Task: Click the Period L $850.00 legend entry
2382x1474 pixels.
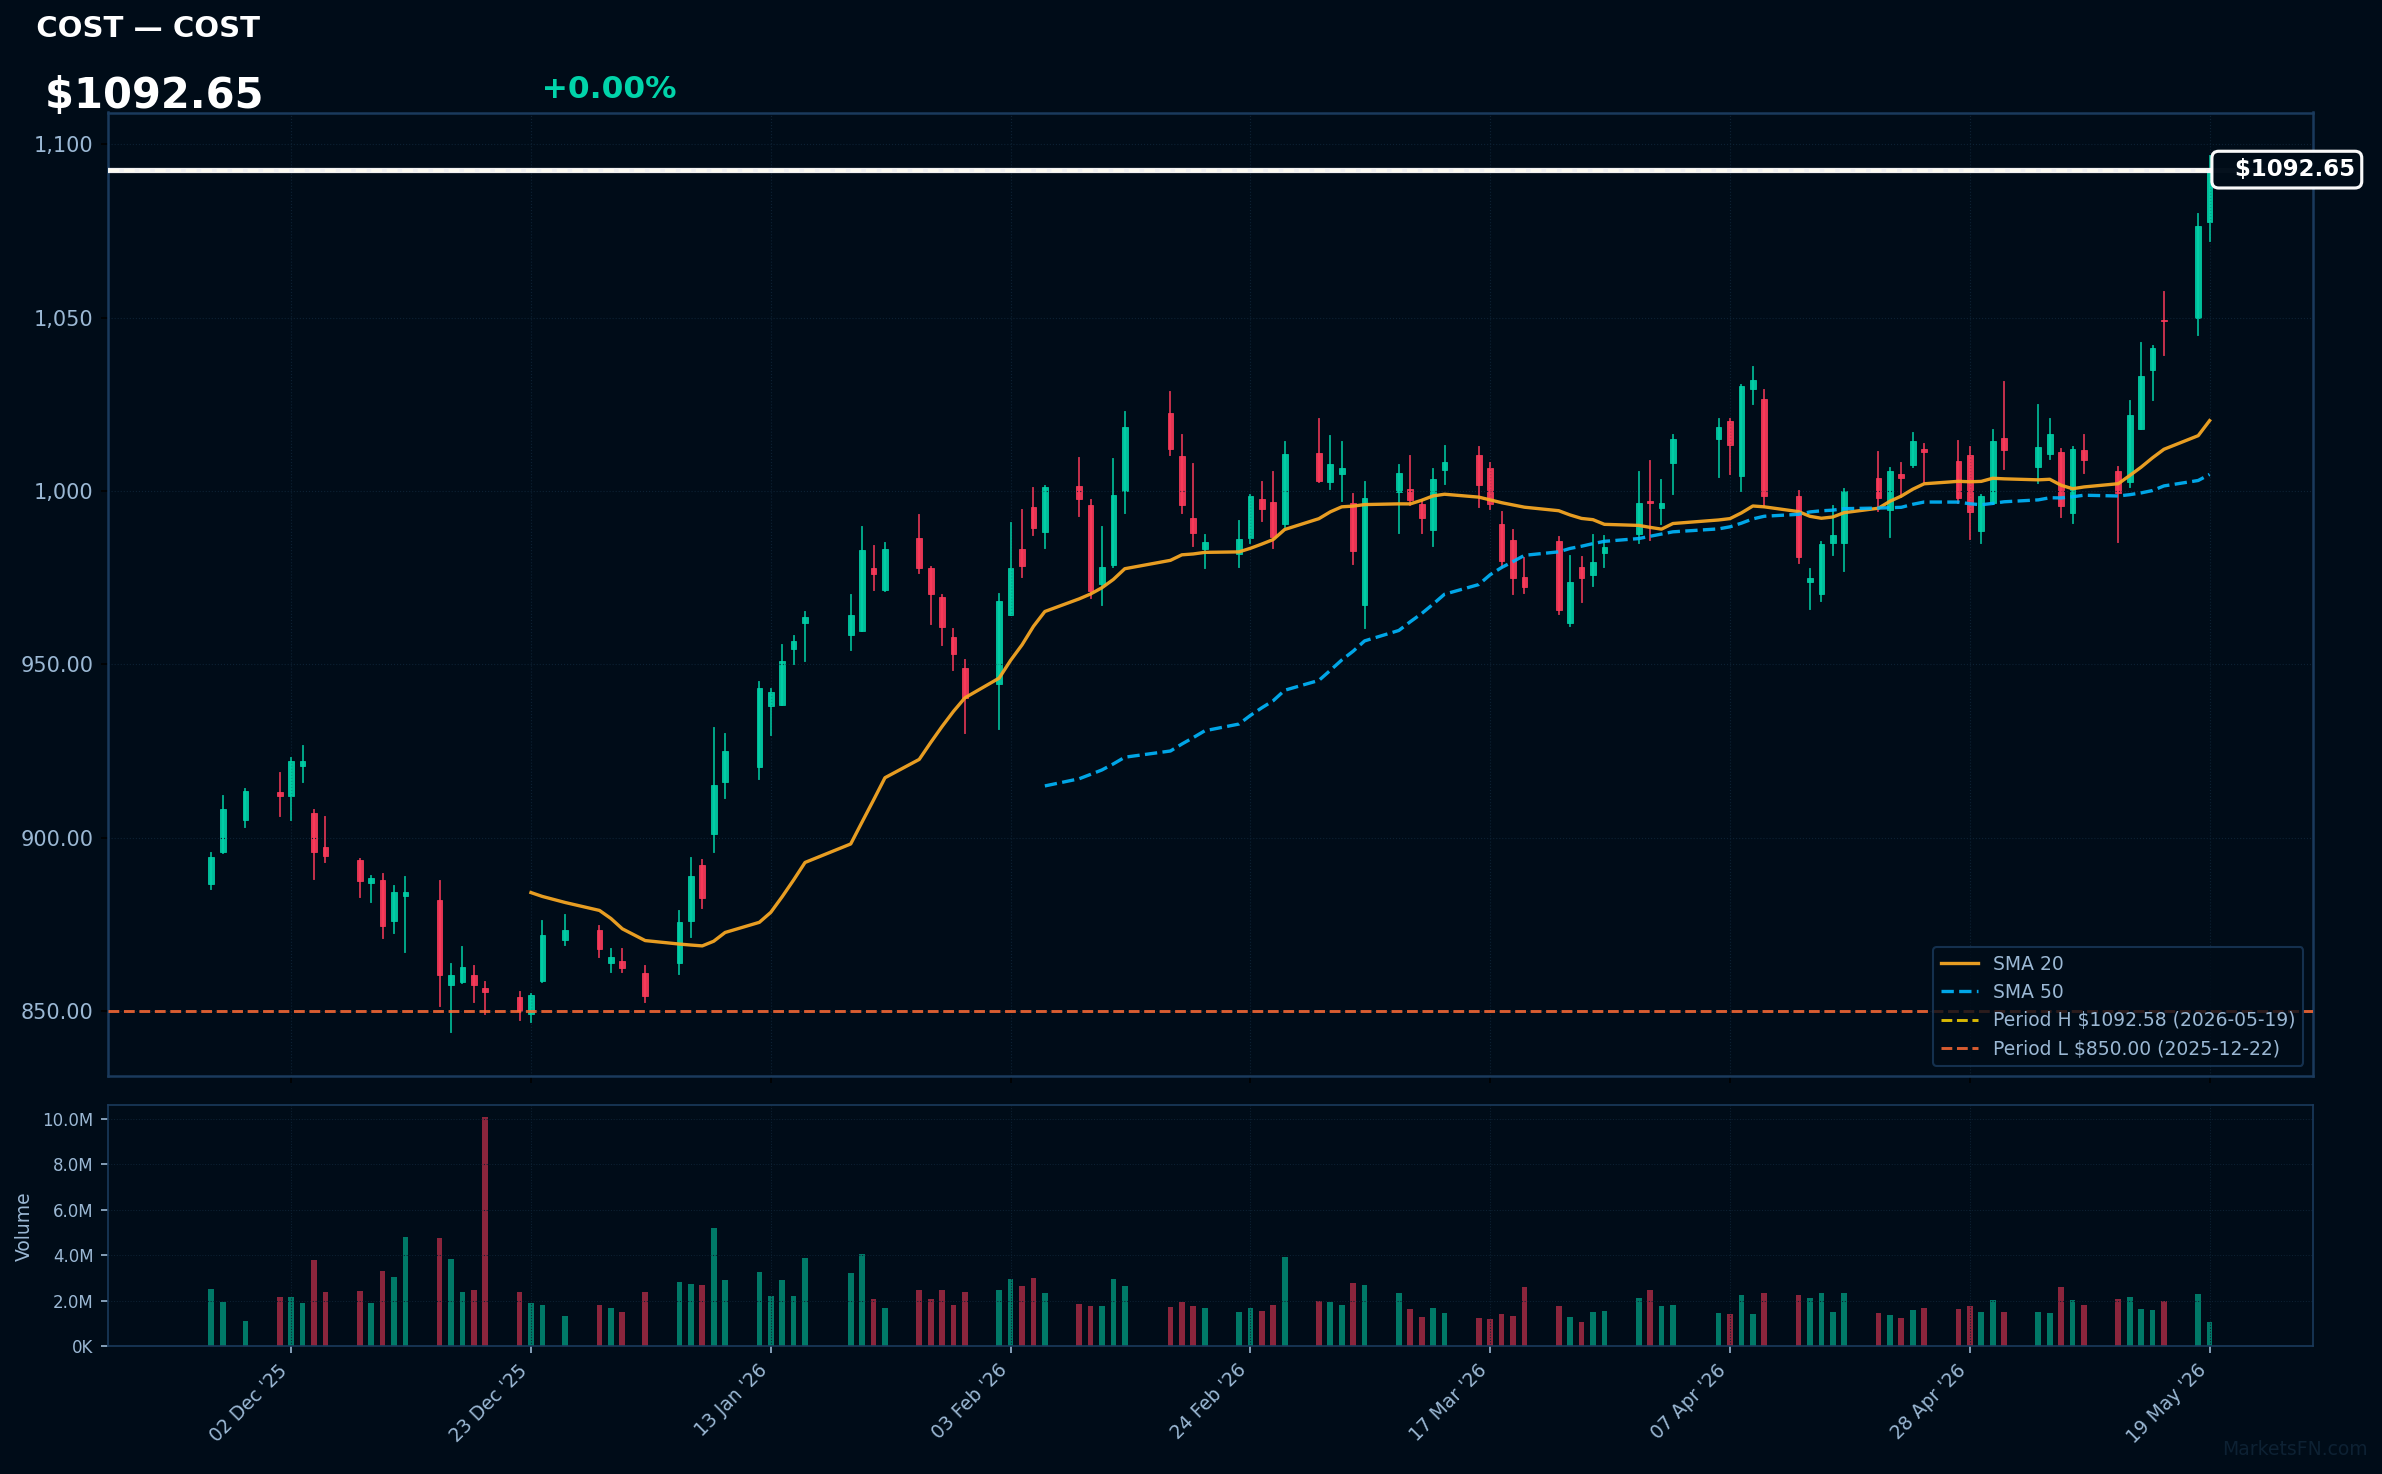Action: pos(2110,1048)
